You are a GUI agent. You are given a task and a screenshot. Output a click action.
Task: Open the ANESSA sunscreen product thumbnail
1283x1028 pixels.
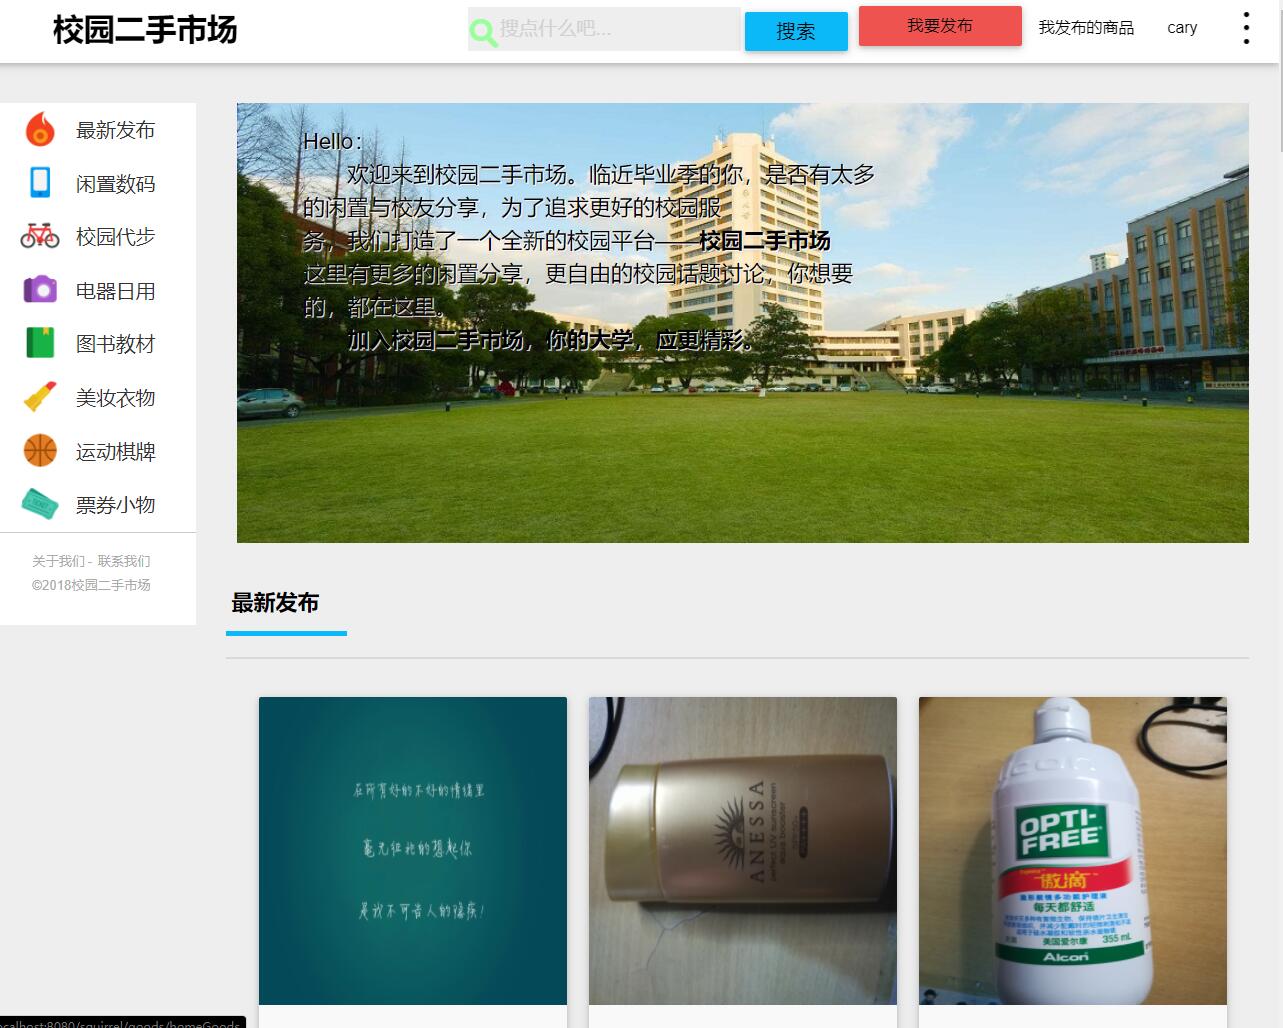point(742,851)
